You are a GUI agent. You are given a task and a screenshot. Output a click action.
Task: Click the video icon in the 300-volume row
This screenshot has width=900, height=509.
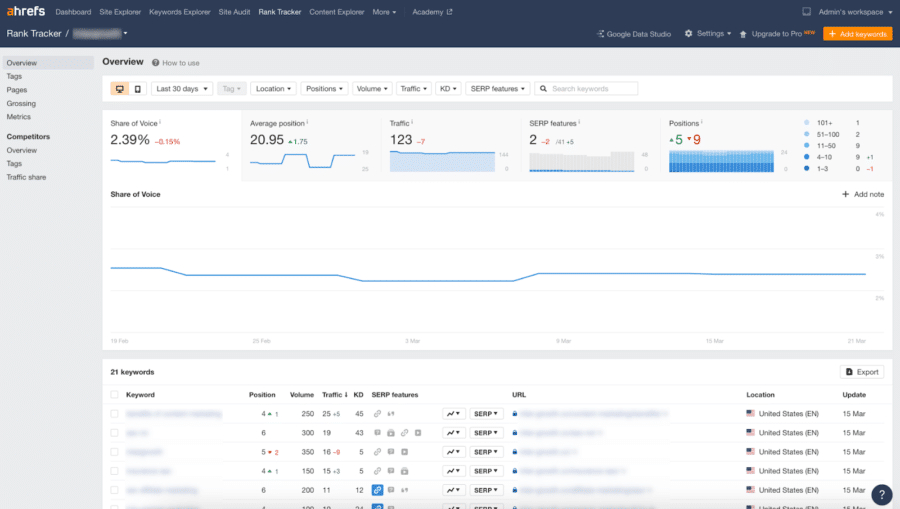click(x=418, y=433)
